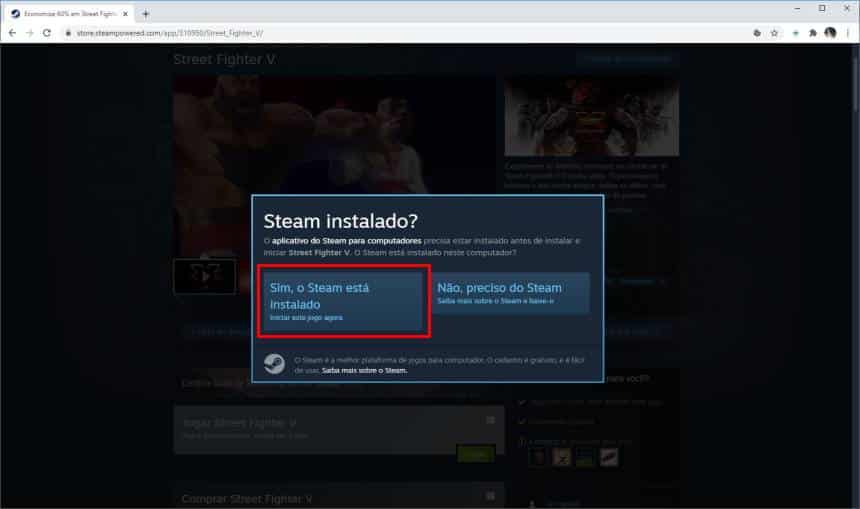Open Chrome's three-dot menu
The width and height of the screenshot is (860, 509).
(x=848, y=33)
